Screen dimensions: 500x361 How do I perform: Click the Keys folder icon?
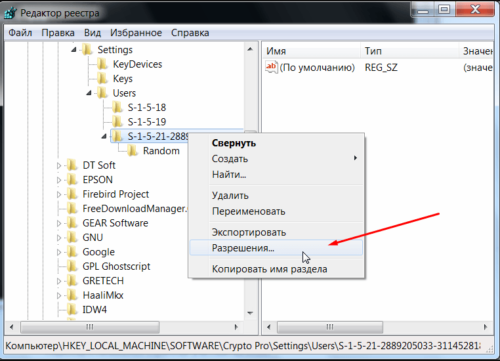point(103,79)
